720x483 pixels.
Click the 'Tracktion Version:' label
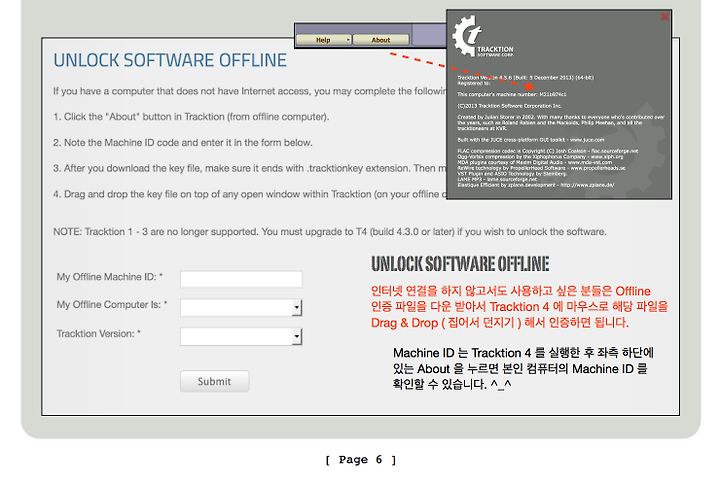(x=98, y=334)
